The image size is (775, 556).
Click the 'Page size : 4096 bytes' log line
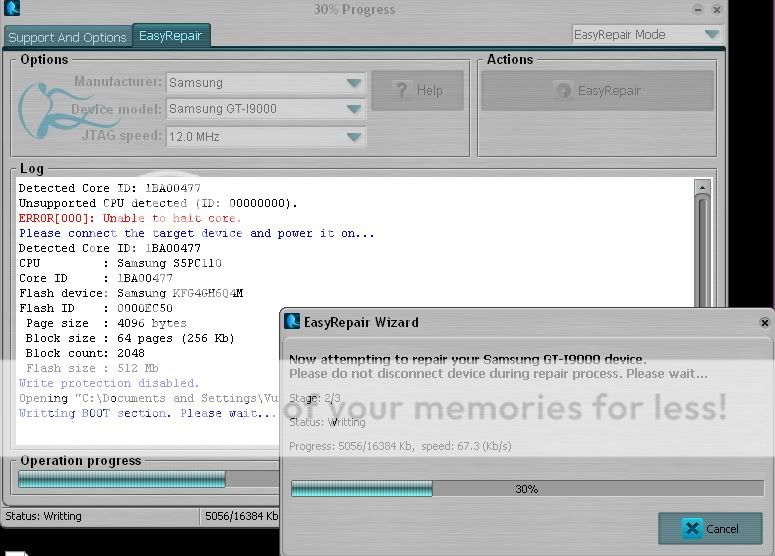click(106, 323)
